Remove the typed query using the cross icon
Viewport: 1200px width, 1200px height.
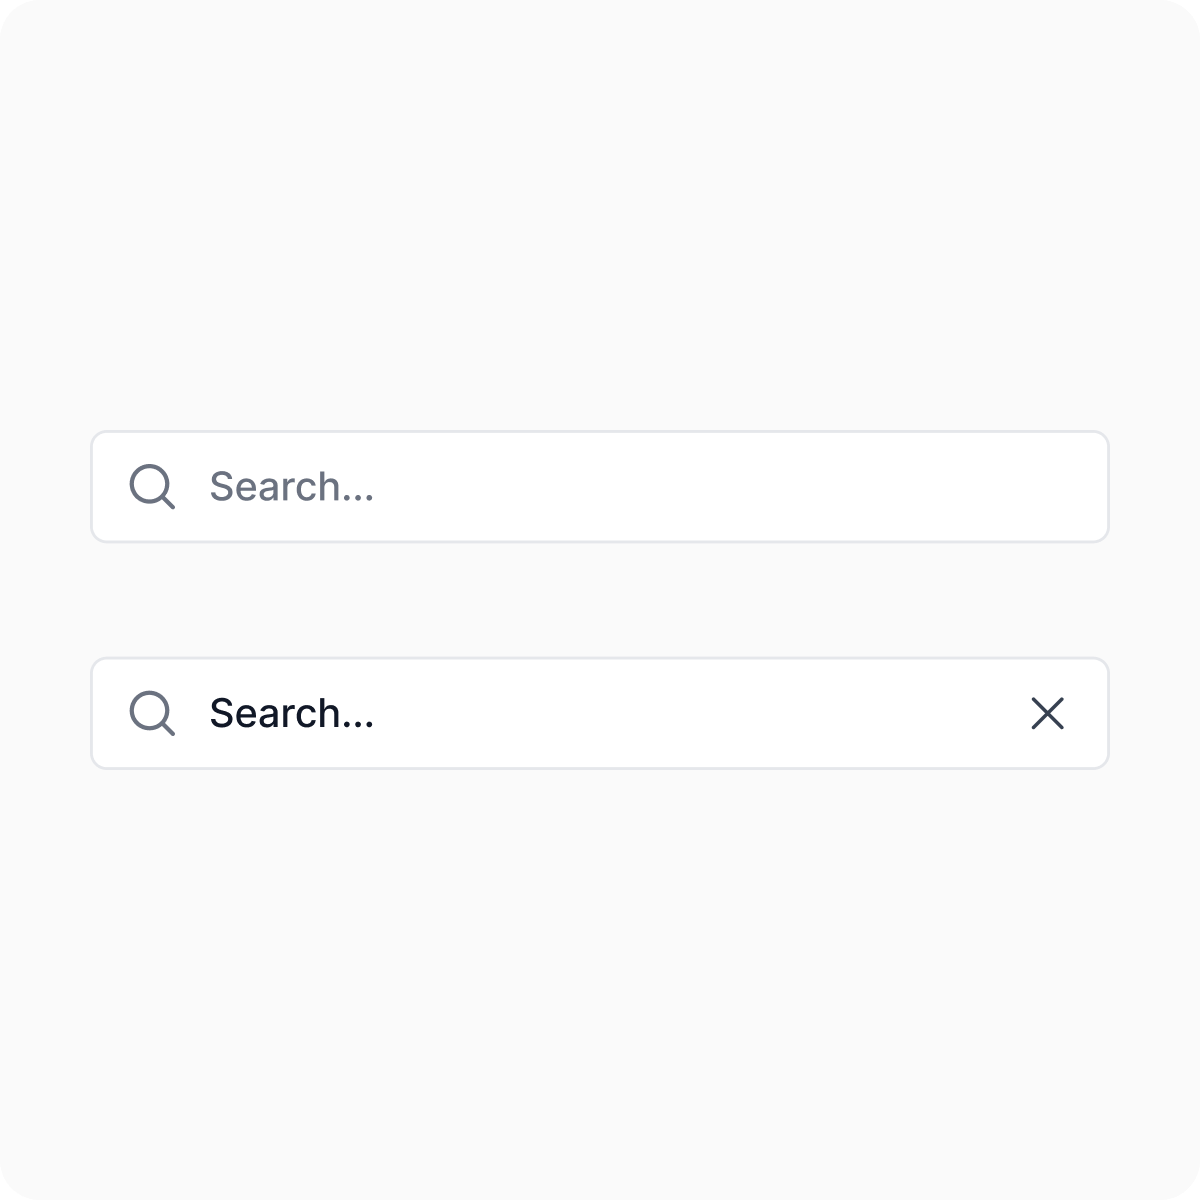pyautogui.click(x=1047, y=713)
